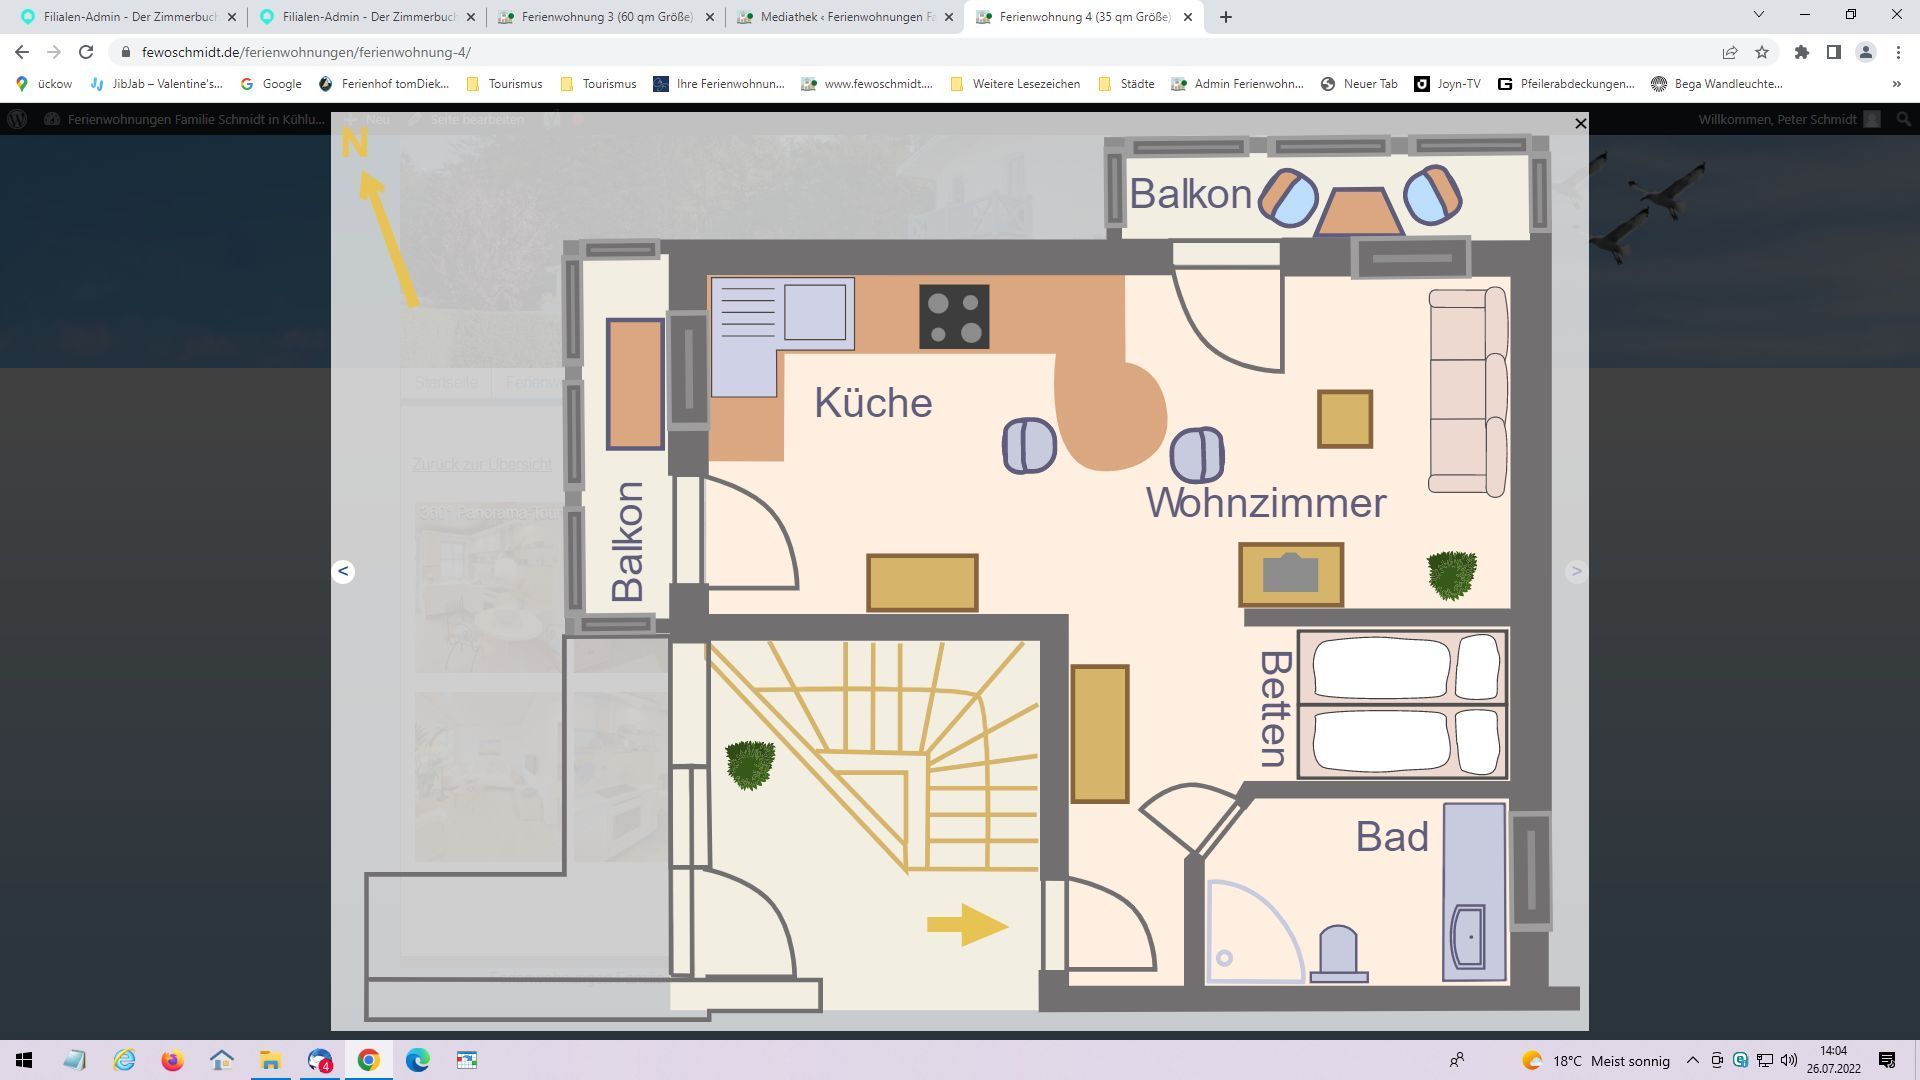Reload the current page

pos(86,52)
